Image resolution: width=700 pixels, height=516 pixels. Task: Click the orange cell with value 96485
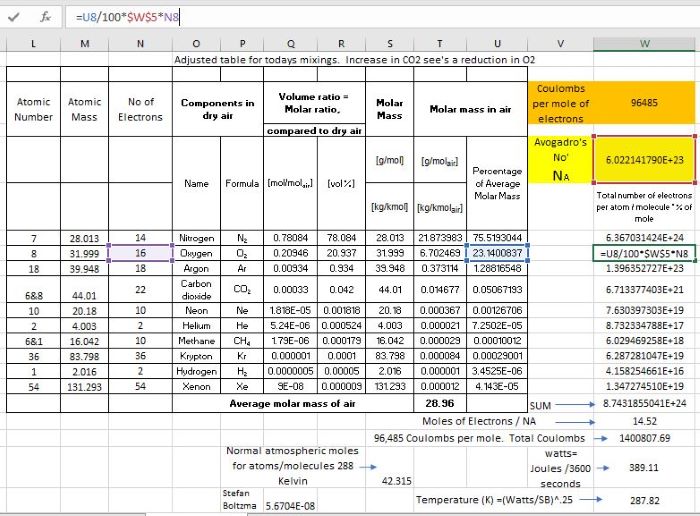pos(644,103)
